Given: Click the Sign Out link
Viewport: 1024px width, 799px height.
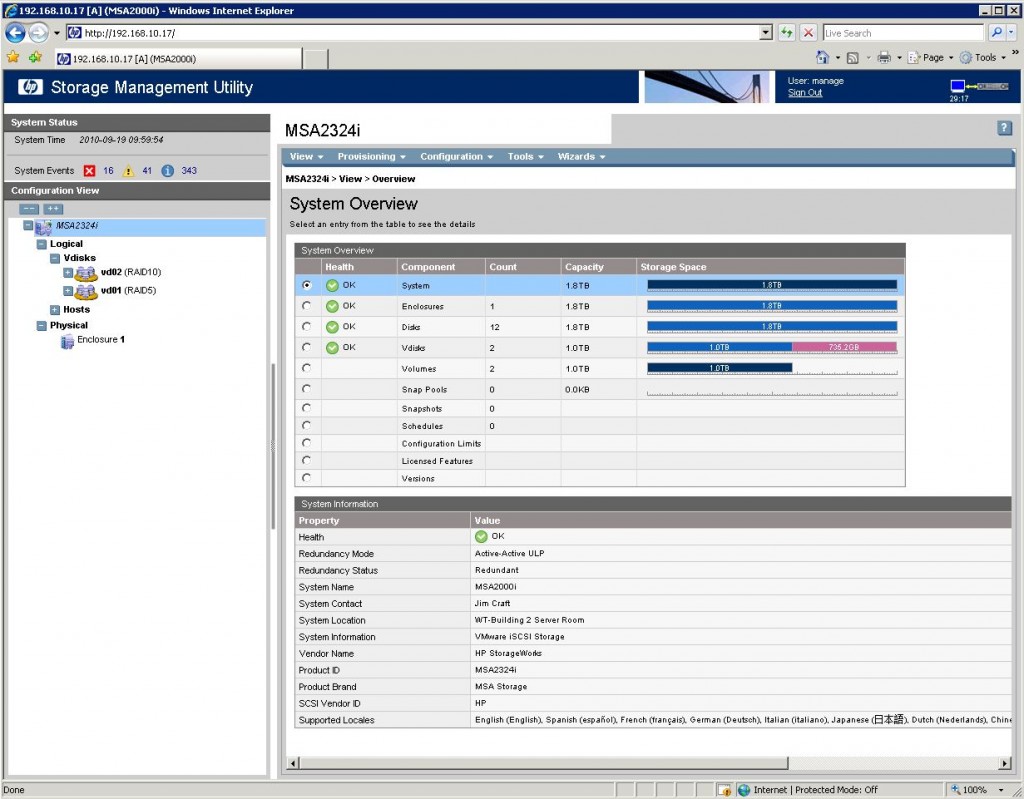Looking at the screenshot, I should tap(804, 93).
